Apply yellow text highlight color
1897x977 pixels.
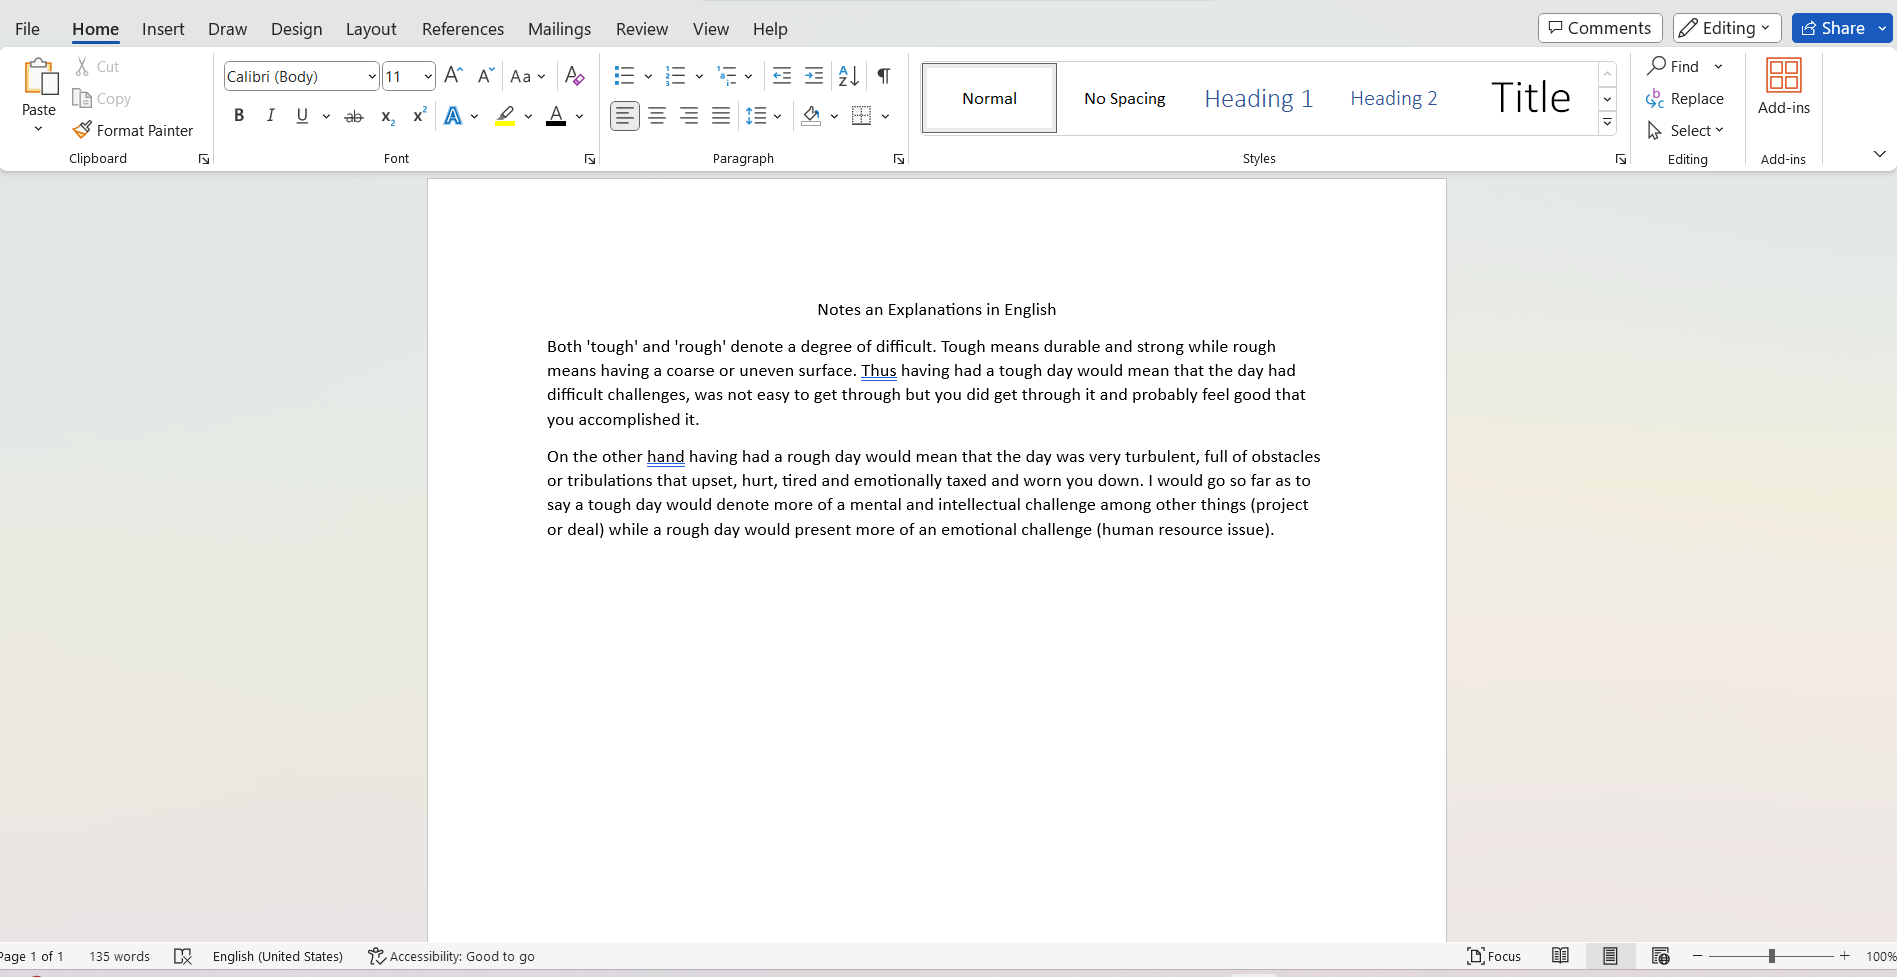[x=505, y=116]
